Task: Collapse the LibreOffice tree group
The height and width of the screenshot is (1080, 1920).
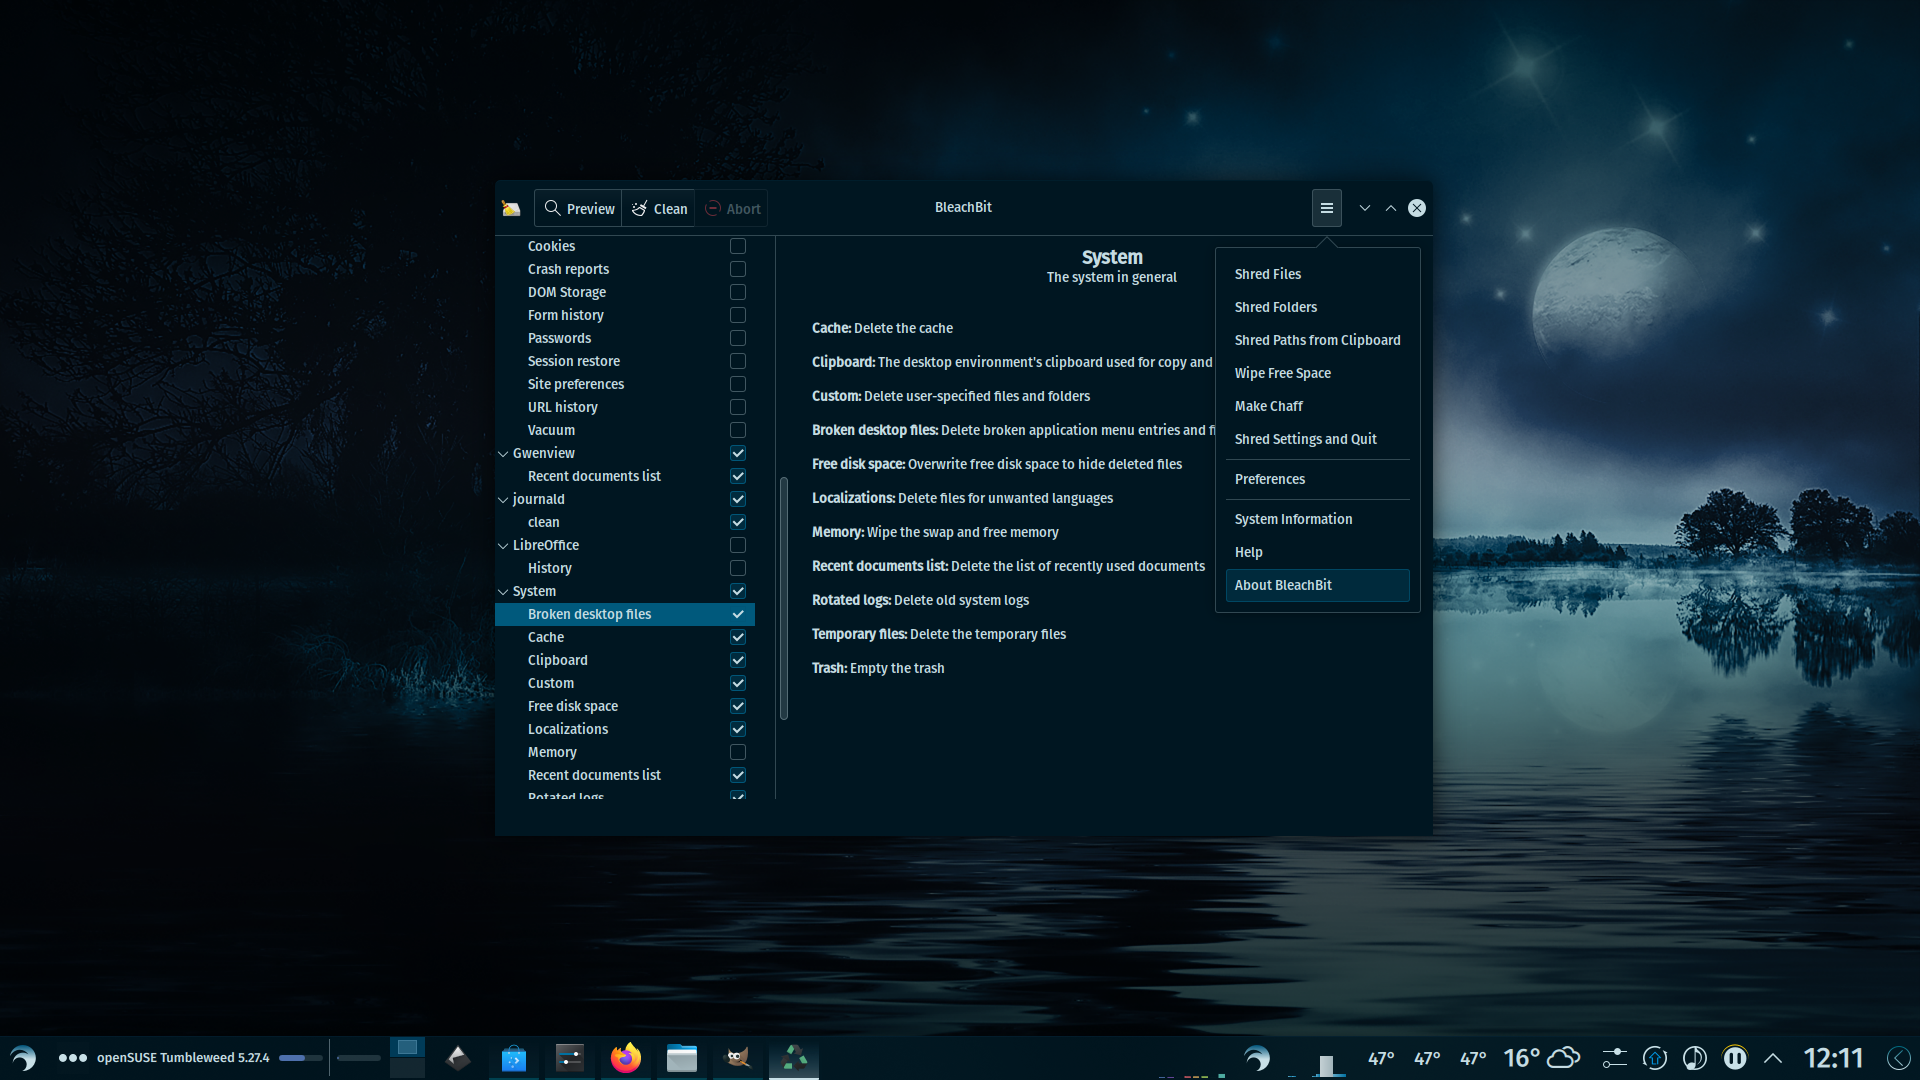Action: [503, 545]
